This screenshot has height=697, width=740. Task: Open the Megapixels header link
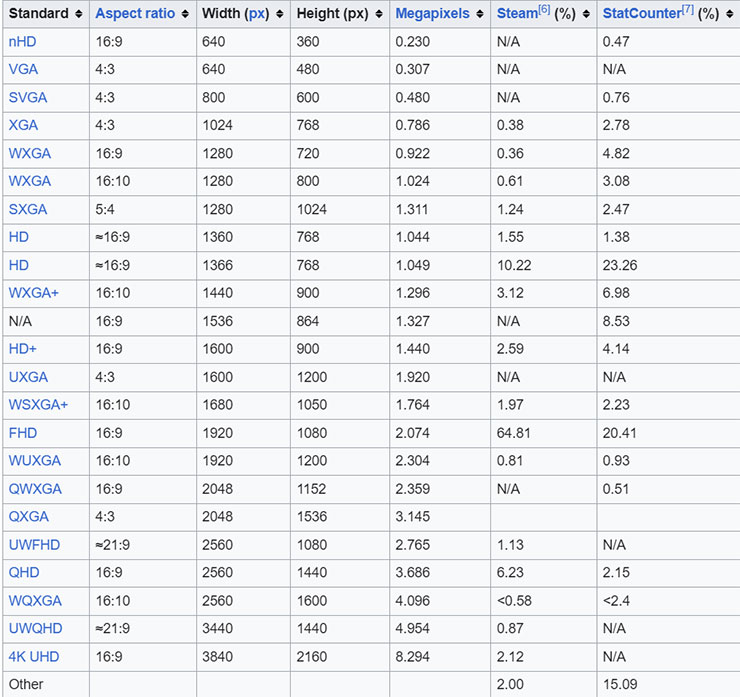tap(434, 14)
